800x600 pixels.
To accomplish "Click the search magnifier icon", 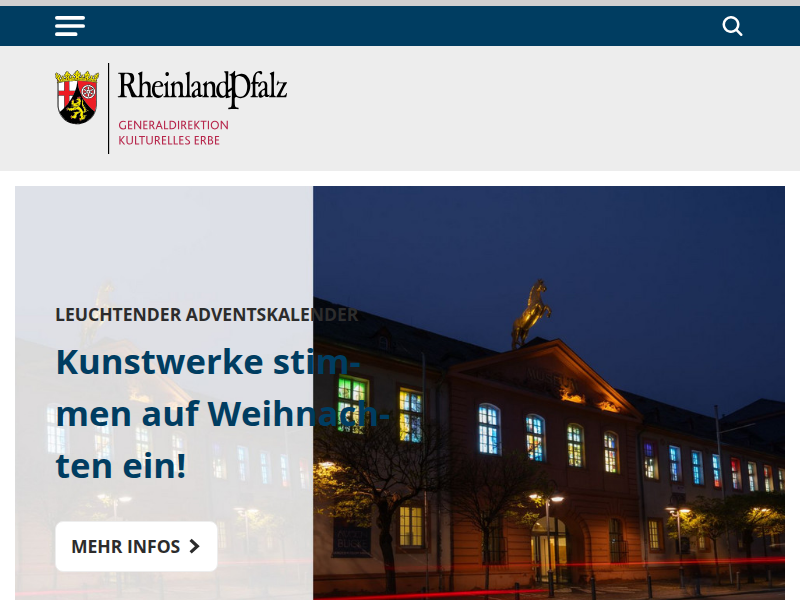I will click(x=732, y=26).
